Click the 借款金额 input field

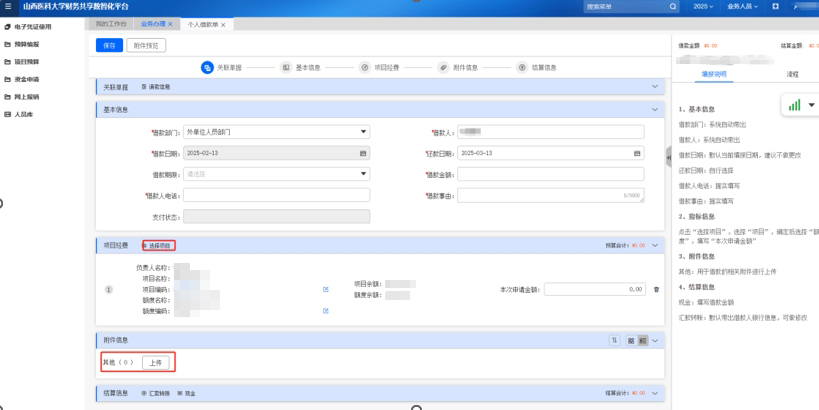tap(550, 174)
